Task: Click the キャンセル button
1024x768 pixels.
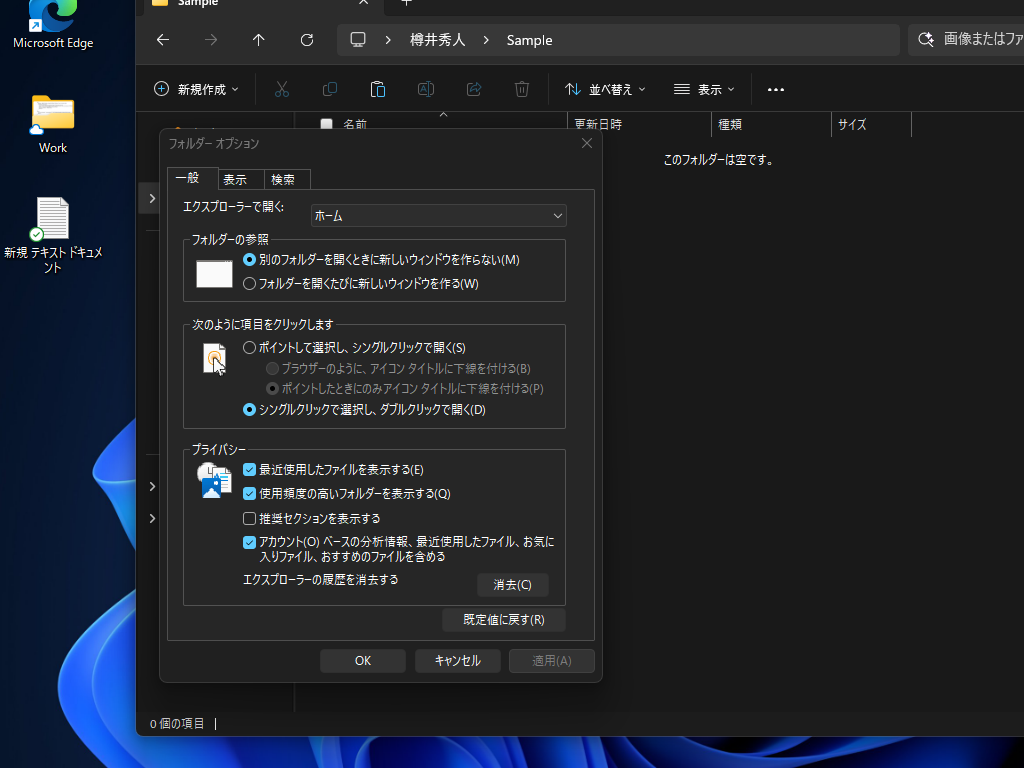Action: [x=458, y=661]
